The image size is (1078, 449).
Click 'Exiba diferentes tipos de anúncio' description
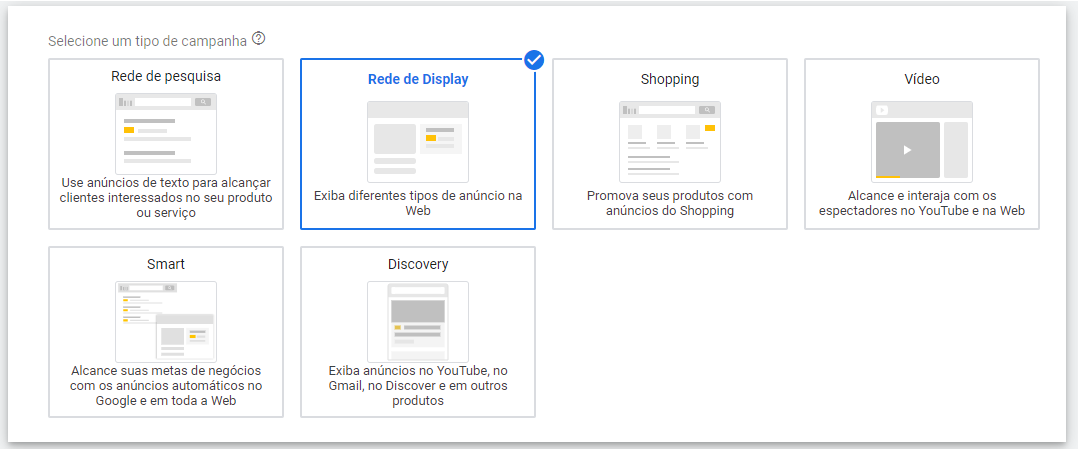pyautogui.click(x=418, y=203)
